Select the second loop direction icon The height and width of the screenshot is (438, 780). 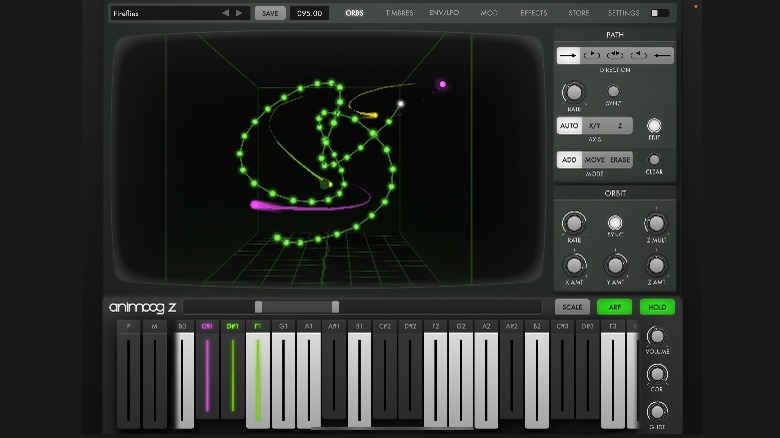[x=591, y=55]
